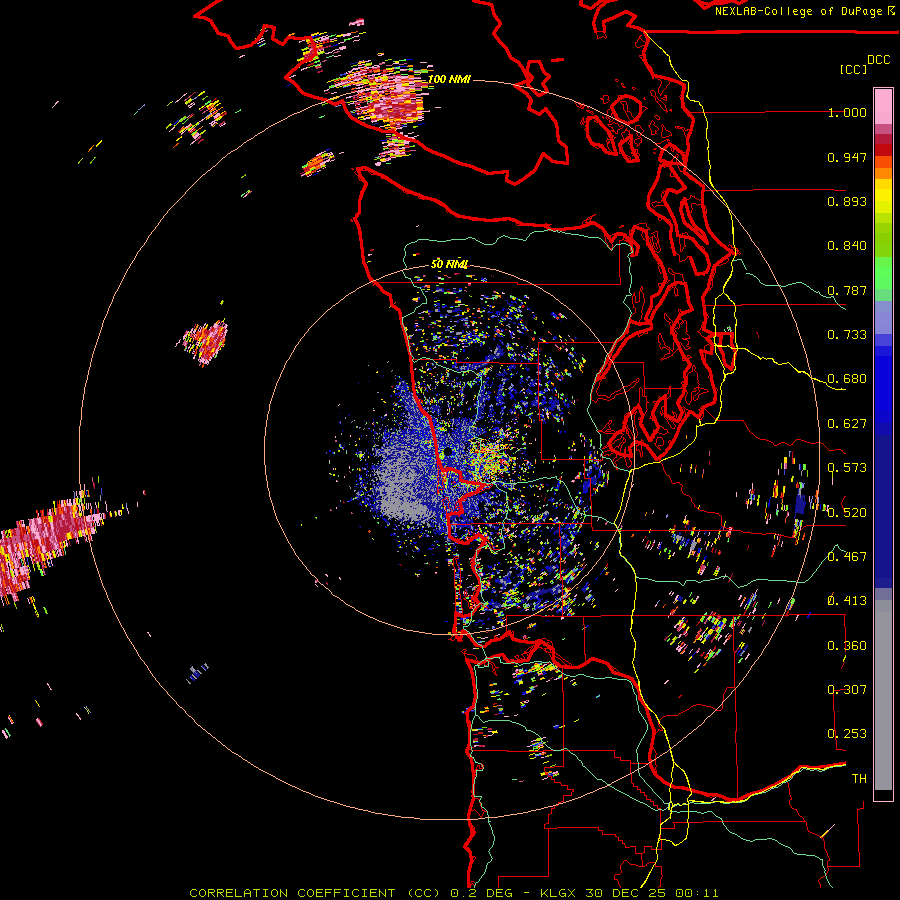Image resolution: width=900 pixels, height=900 pixels.
Task: Click the 100 NMI range ring label
Action: point(449,79)
